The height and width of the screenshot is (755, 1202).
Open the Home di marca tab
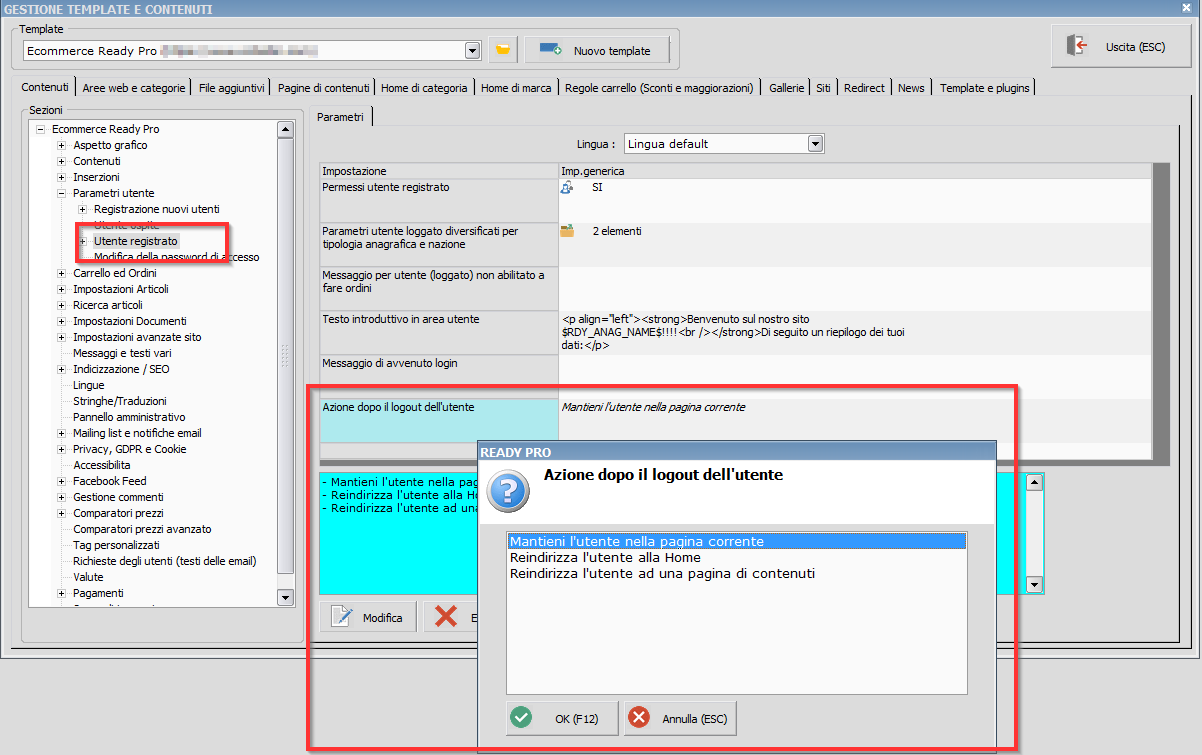pyautogui.click(x=516, y=88)
